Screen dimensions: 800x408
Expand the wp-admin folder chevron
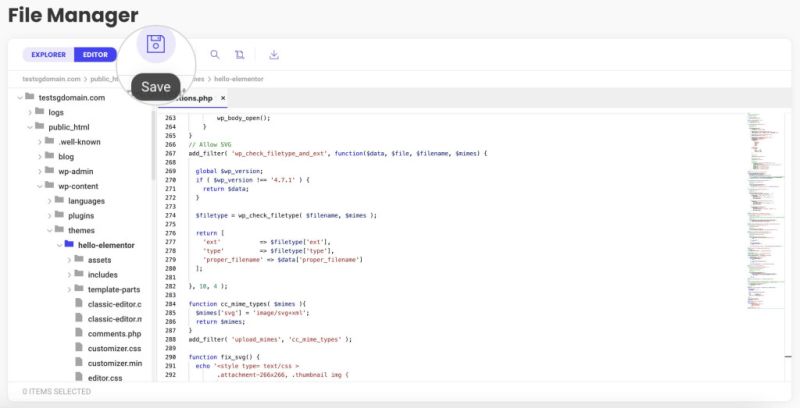[x=40, y=171]
